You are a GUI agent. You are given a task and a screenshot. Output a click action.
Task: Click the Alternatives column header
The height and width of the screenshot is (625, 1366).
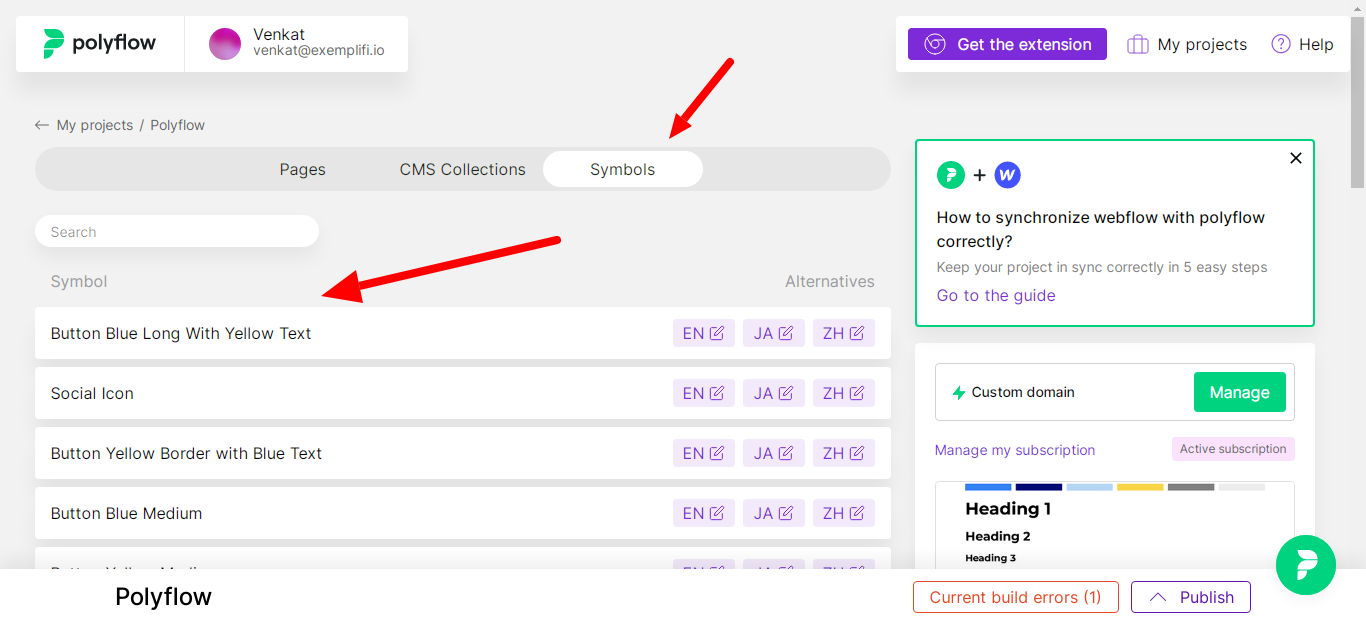coord(830,281)
